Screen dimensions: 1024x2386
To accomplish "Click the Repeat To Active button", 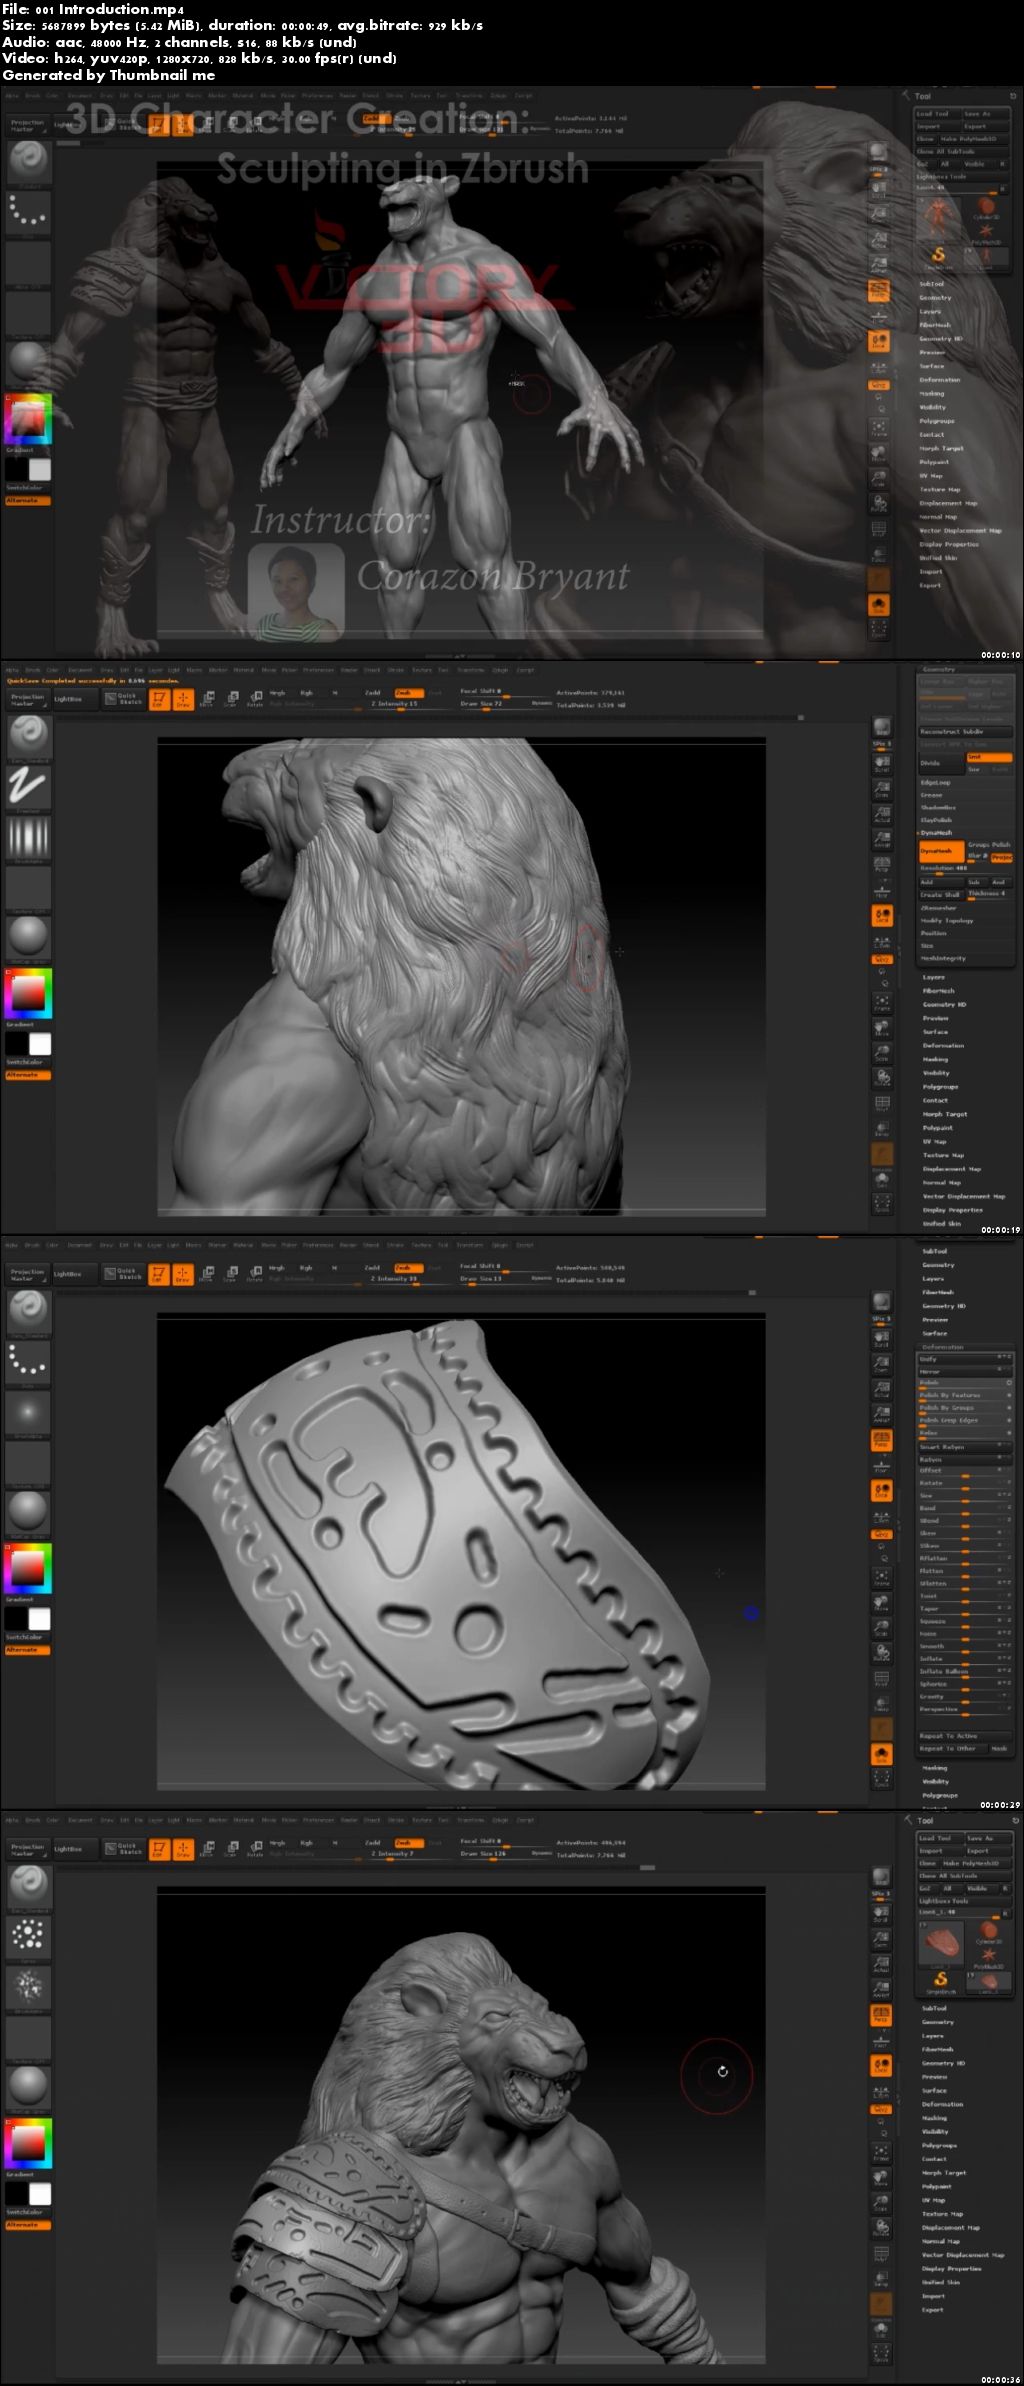I will coord(965,1736).
